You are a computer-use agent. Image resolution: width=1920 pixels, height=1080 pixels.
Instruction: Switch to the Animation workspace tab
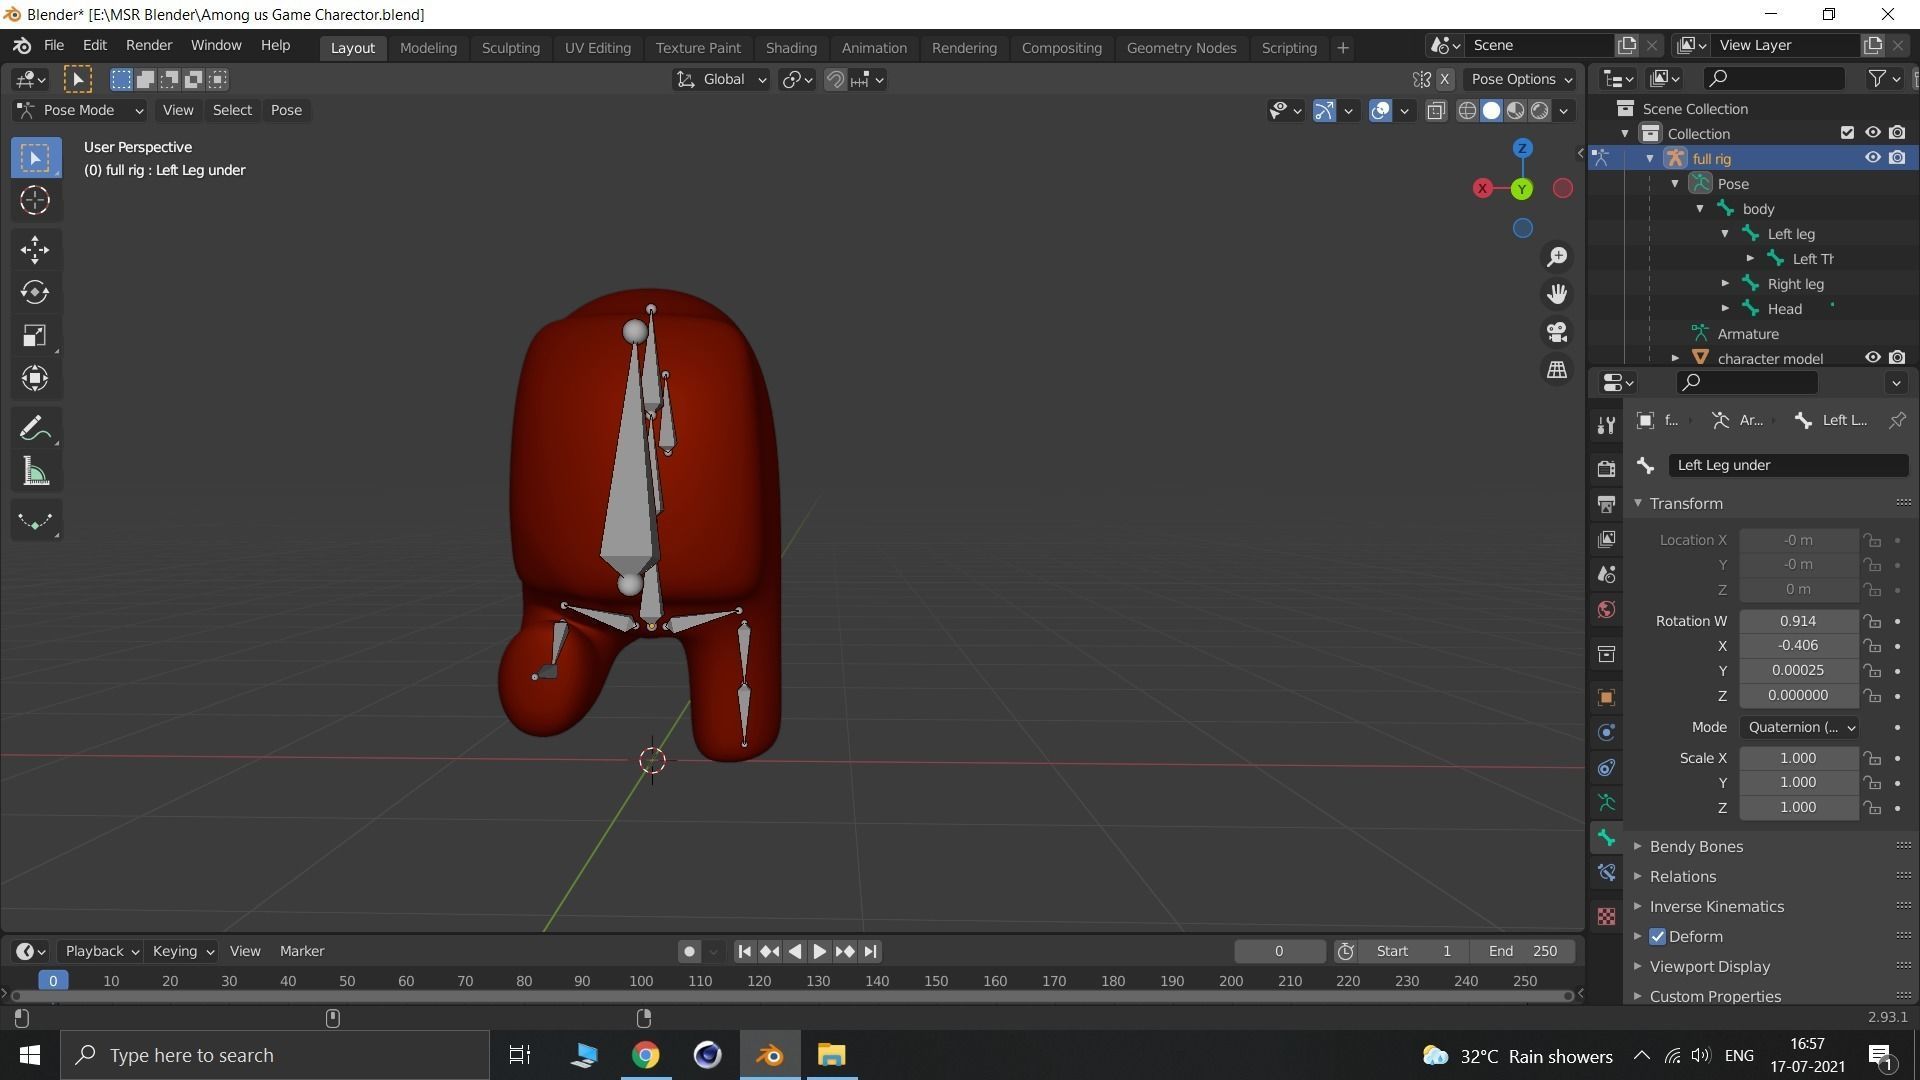(874, 48)
